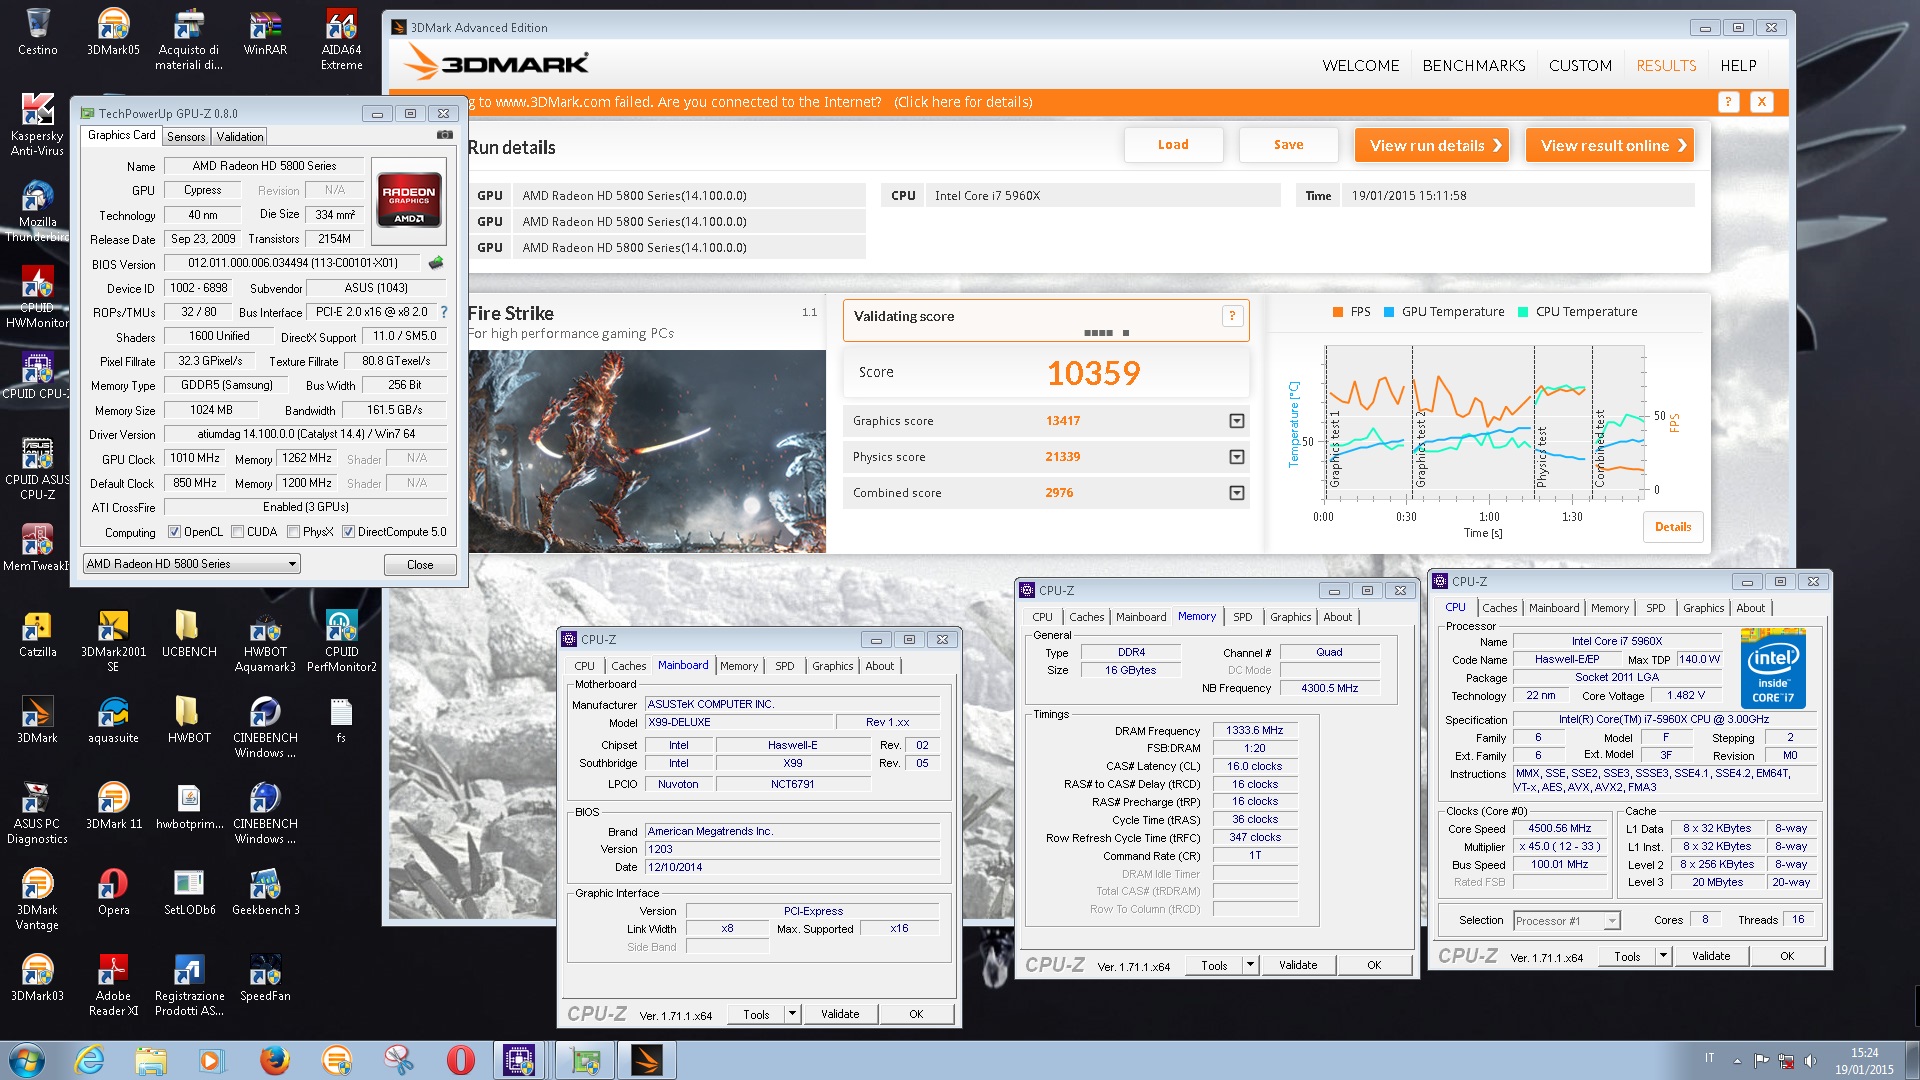Launch the AIDA64 Extreme shortcut

point(341,38)
